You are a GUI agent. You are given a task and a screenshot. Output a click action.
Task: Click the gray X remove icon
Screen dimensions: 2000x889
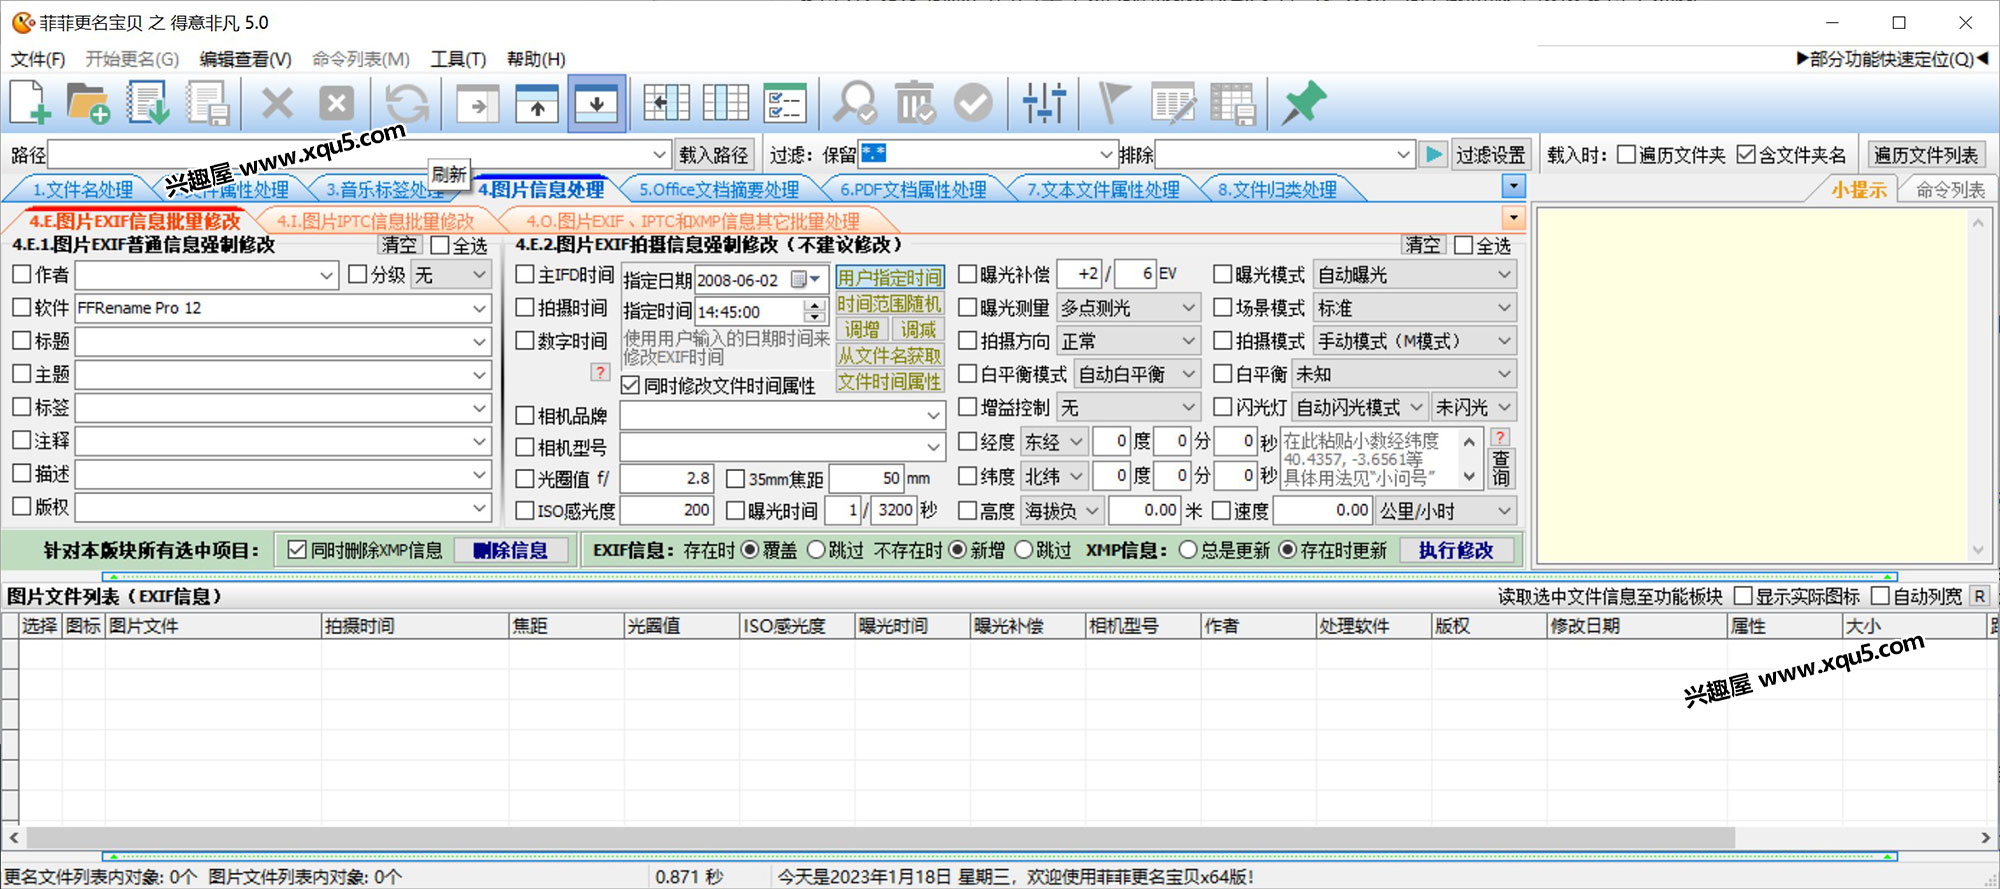point(277,103)
